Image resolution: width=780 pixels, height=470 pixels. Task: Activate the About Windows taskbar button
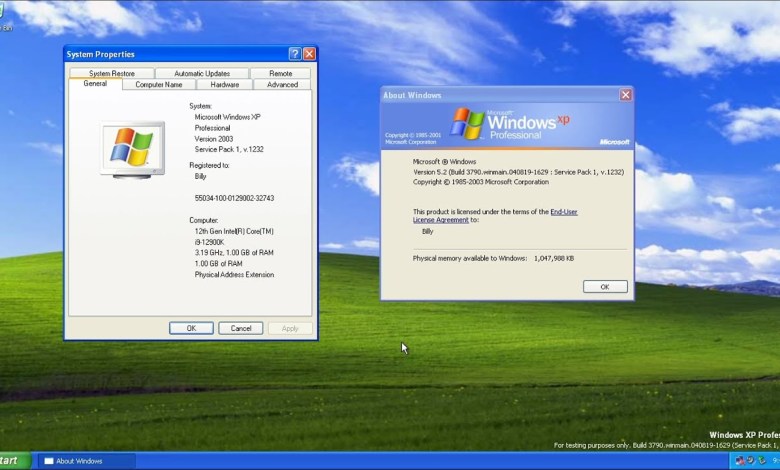(x=87, y=461)
